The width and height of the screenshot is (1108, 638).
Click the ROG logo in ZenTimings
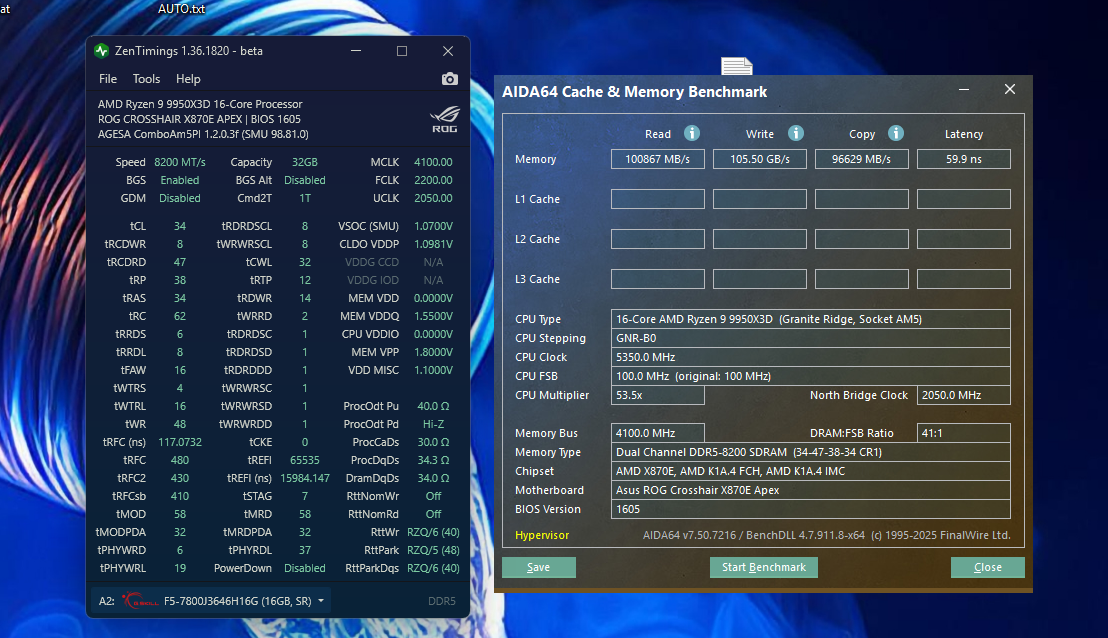pyautogui.click(x=444, y=118)
